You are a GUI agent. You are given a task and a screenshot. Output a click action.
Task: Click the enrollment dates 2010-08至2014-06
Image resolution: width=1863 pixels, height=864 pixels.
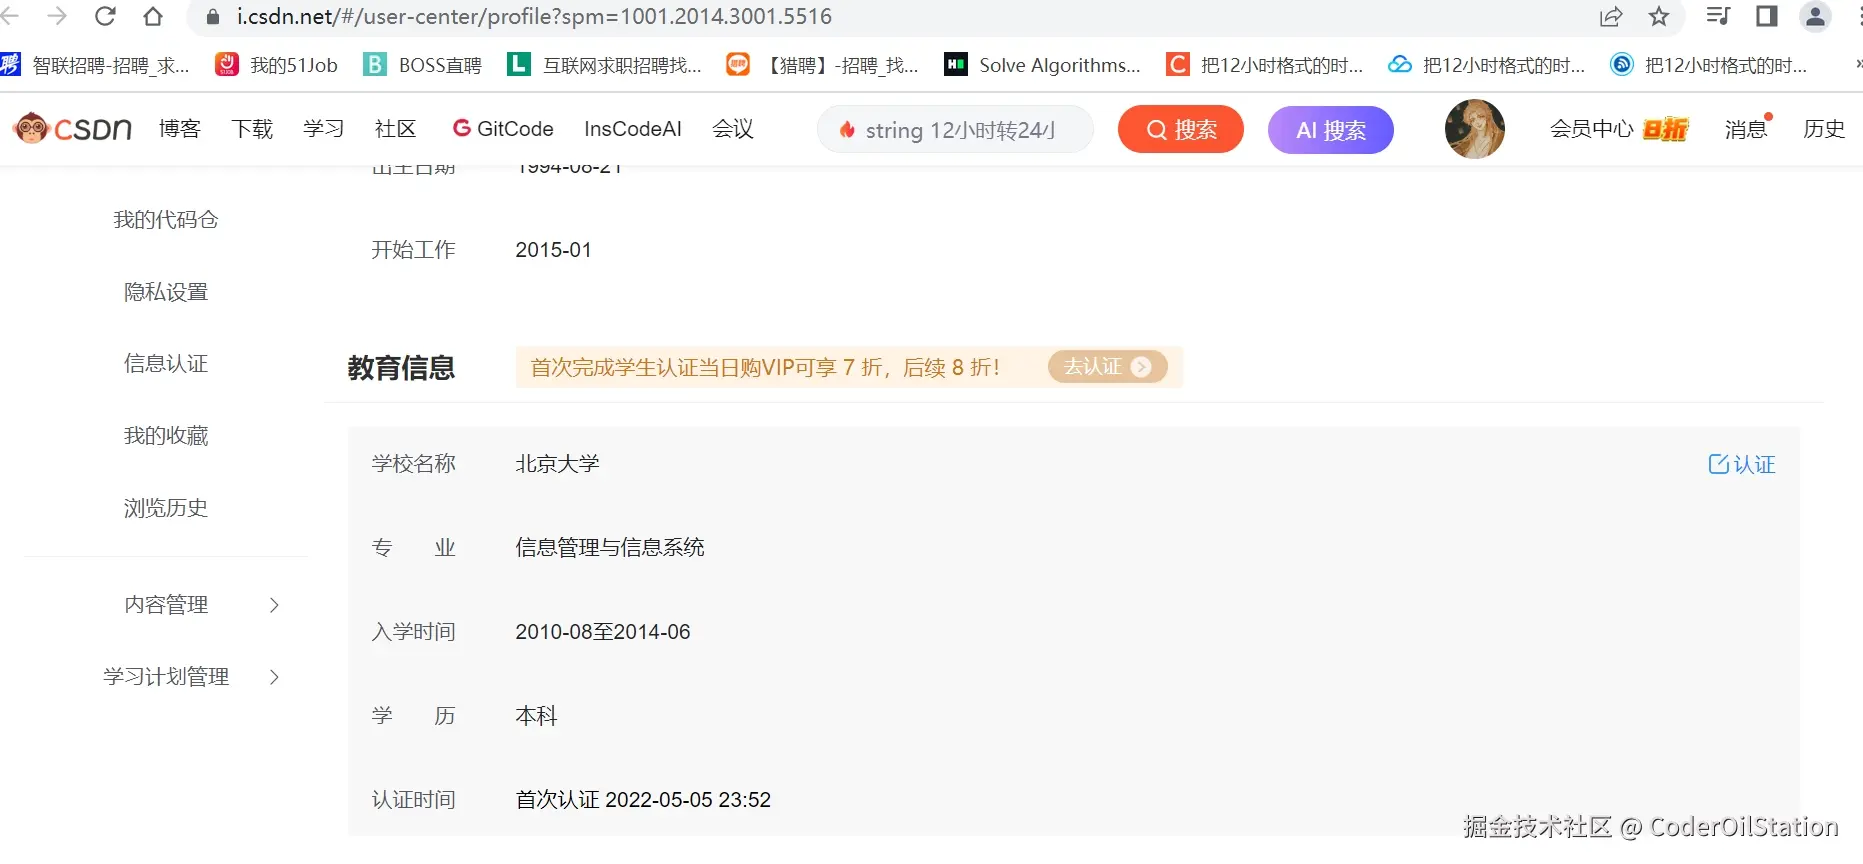(603, 632)
